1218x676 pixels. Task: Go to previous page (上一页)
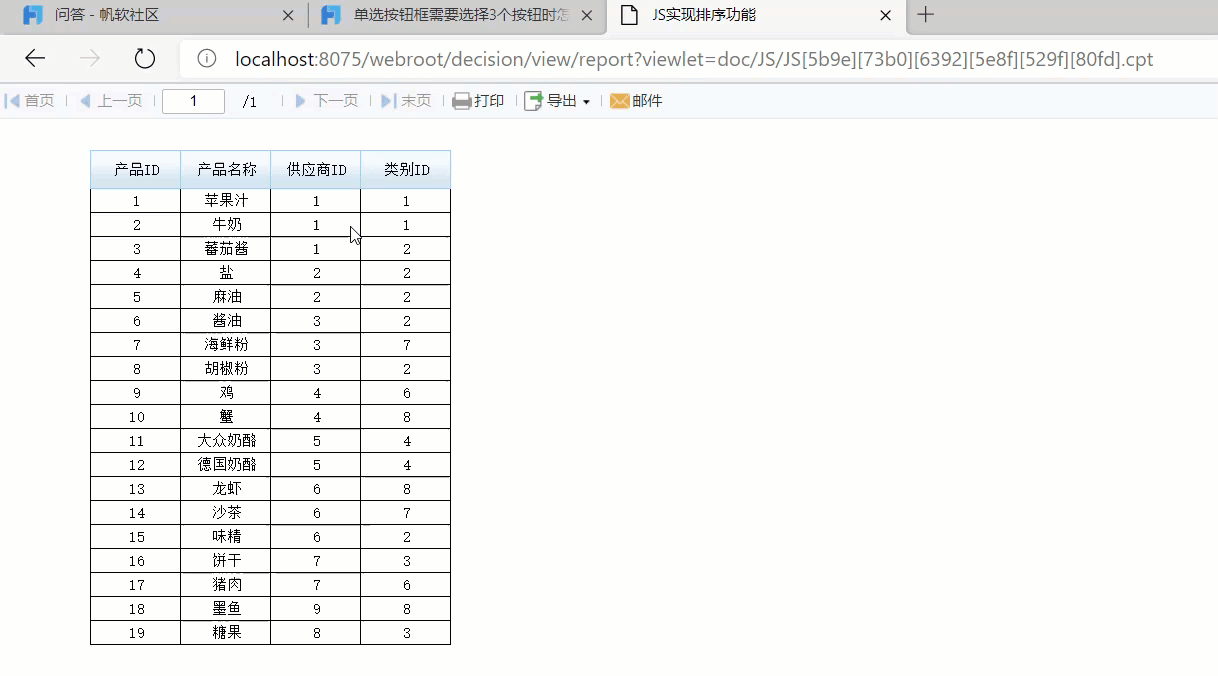click(x=111, y=101)
